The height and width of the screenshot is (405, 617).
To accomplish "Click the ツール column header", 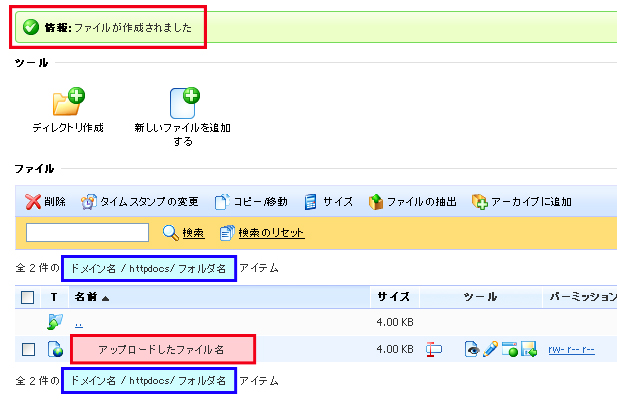I will point(480,297).
